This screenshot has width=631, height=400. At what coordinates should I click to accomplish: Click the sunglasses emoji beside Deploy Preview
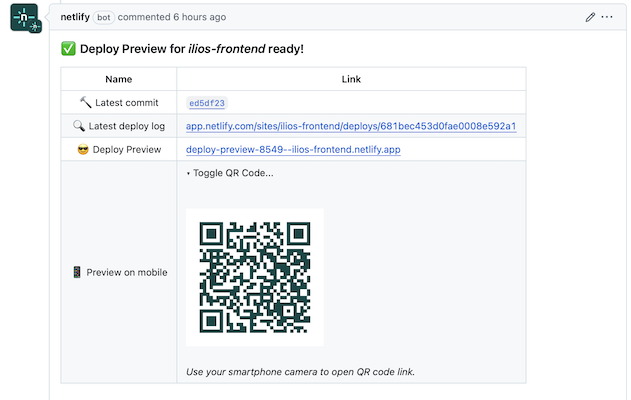(x=83, y=150)
